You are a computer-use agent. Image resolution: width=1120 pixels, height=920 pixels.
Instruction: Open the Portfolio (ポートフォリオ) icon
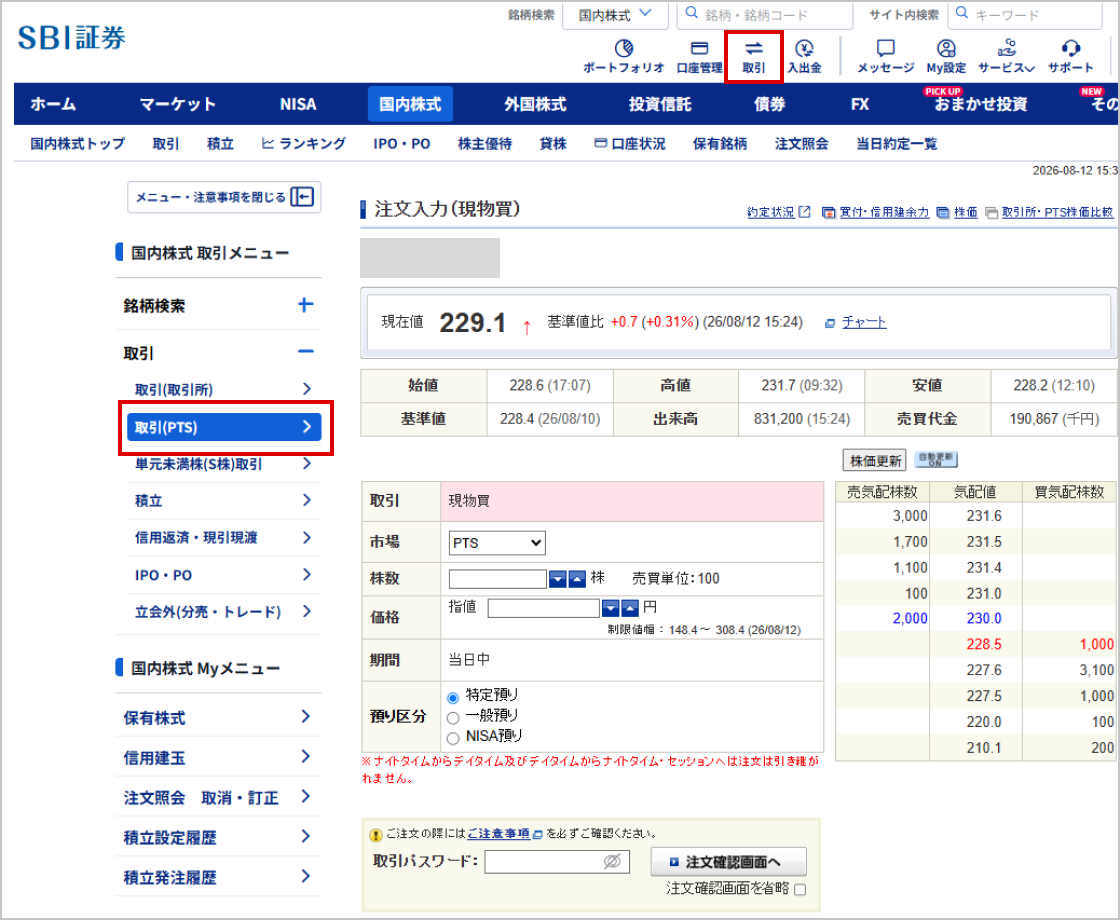point(624,56)
